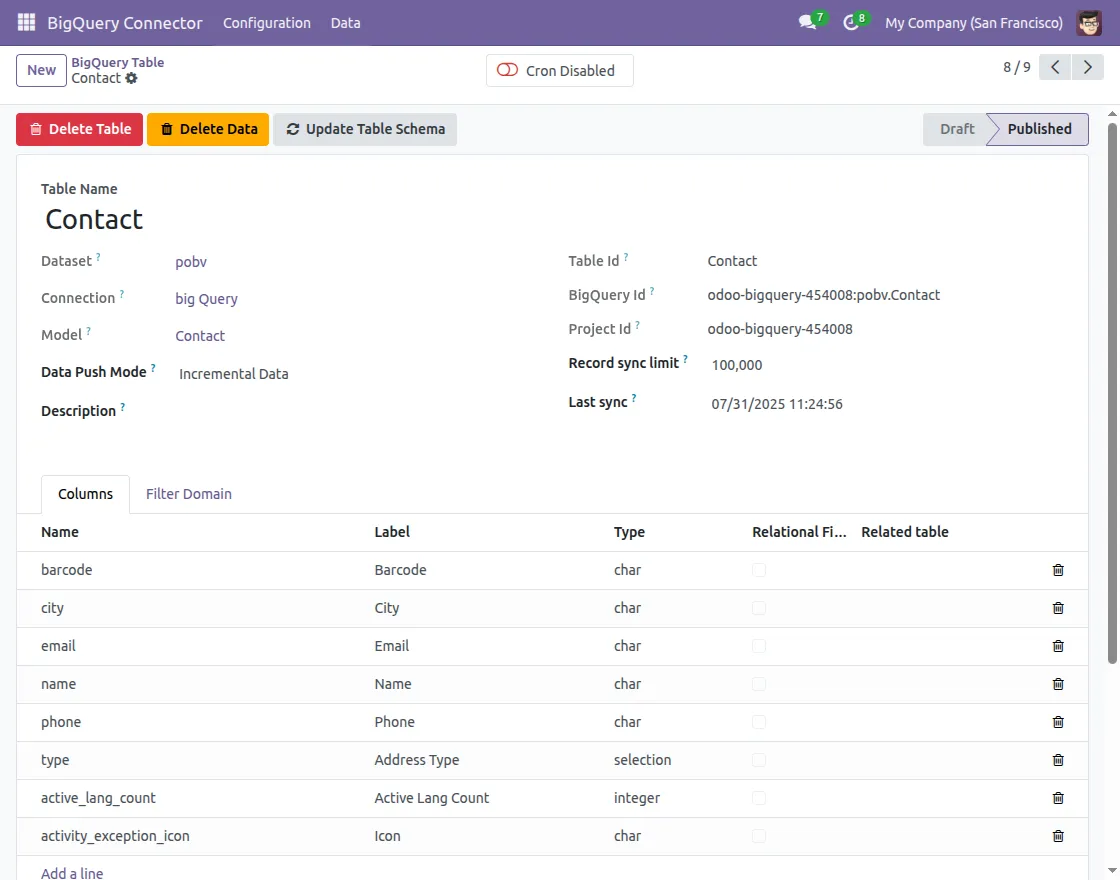Remove the activity_exception_icon column row

pos(1058,836)
